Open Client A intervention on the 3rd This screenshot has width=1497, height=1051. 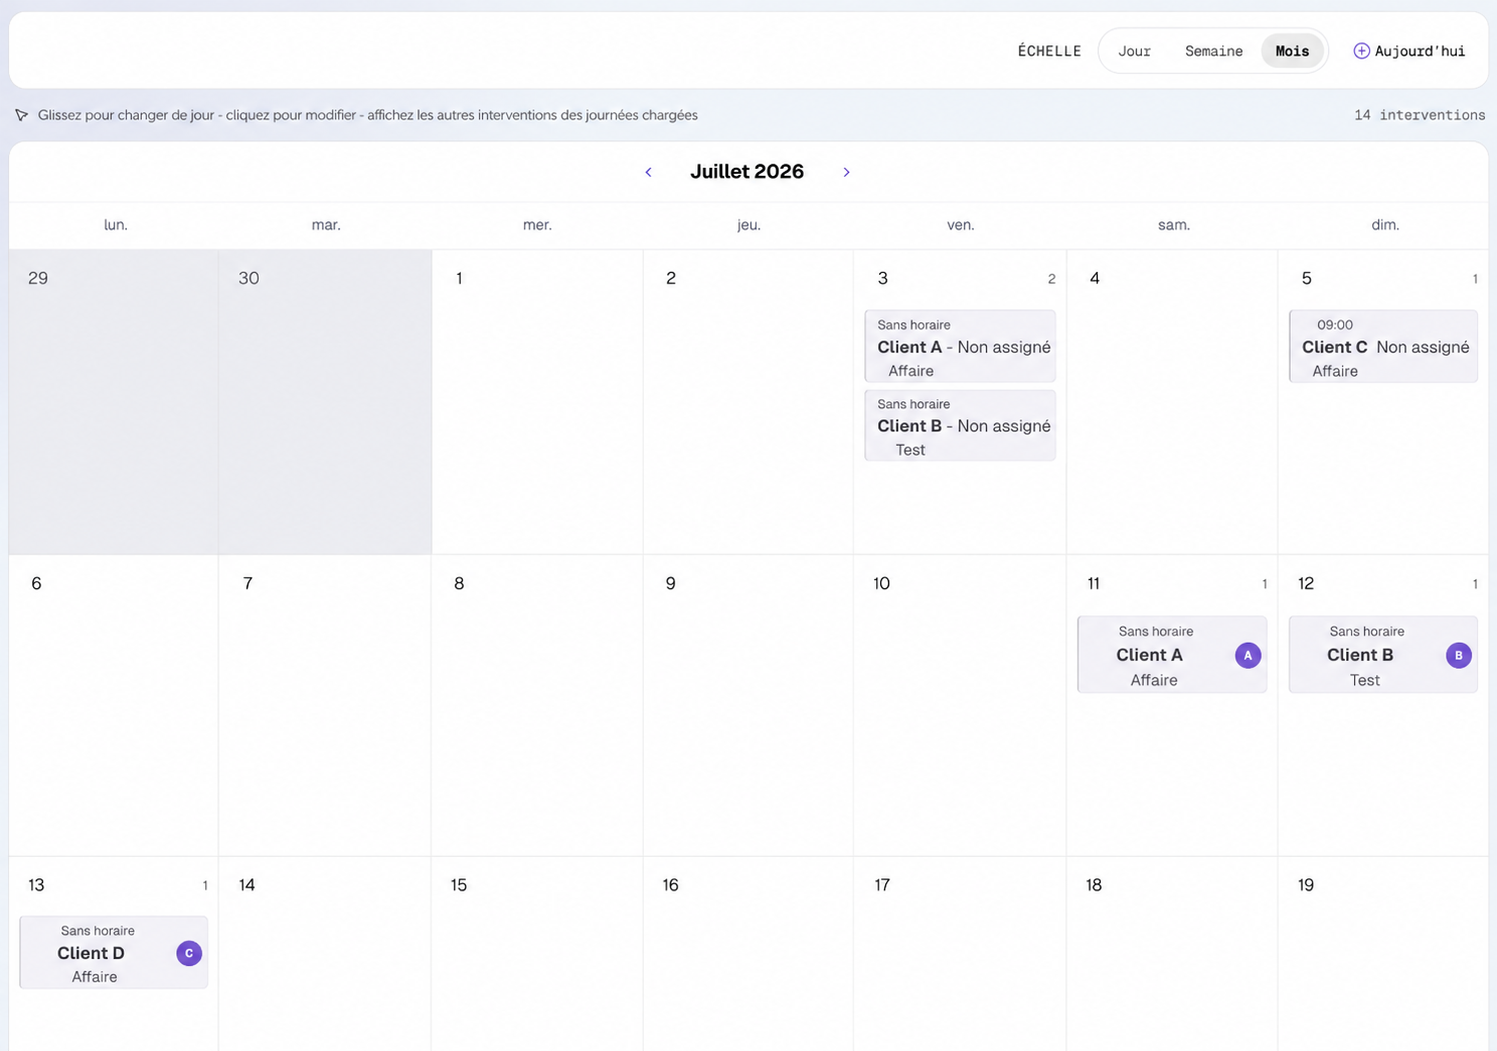pos(960,346)
